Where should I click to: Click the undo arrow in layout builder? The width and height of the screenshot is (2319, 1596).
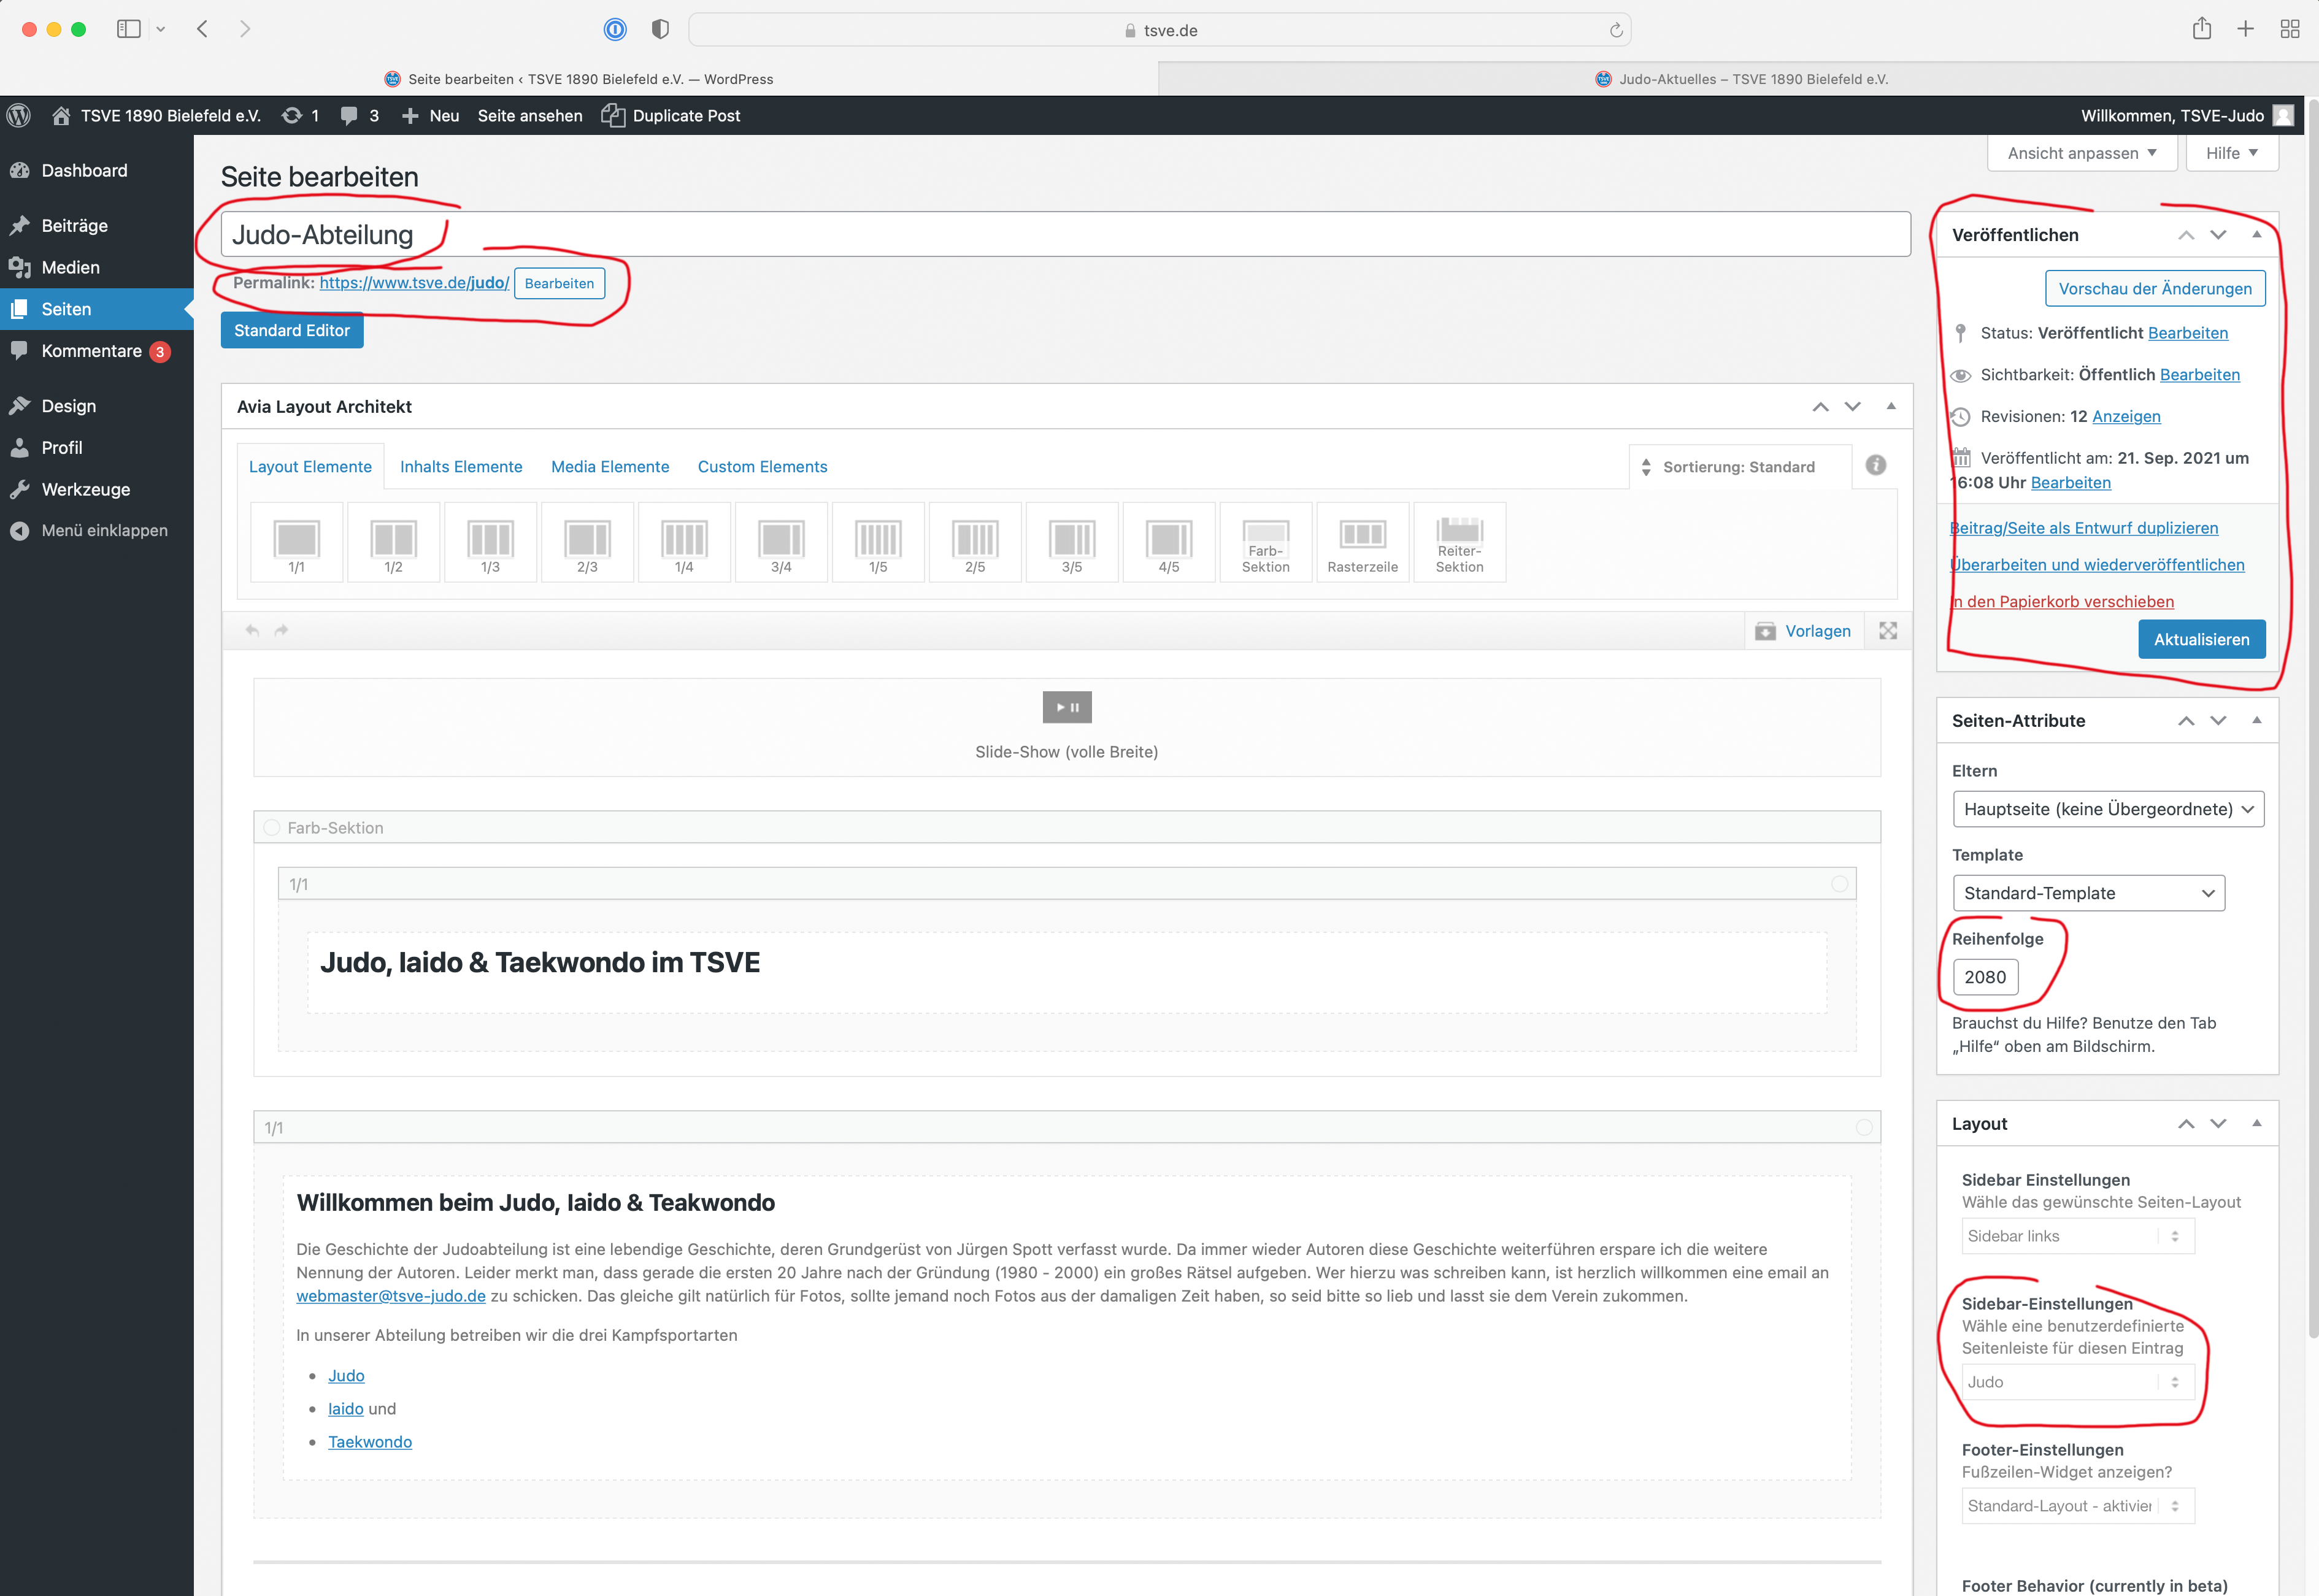click(252, 630)
